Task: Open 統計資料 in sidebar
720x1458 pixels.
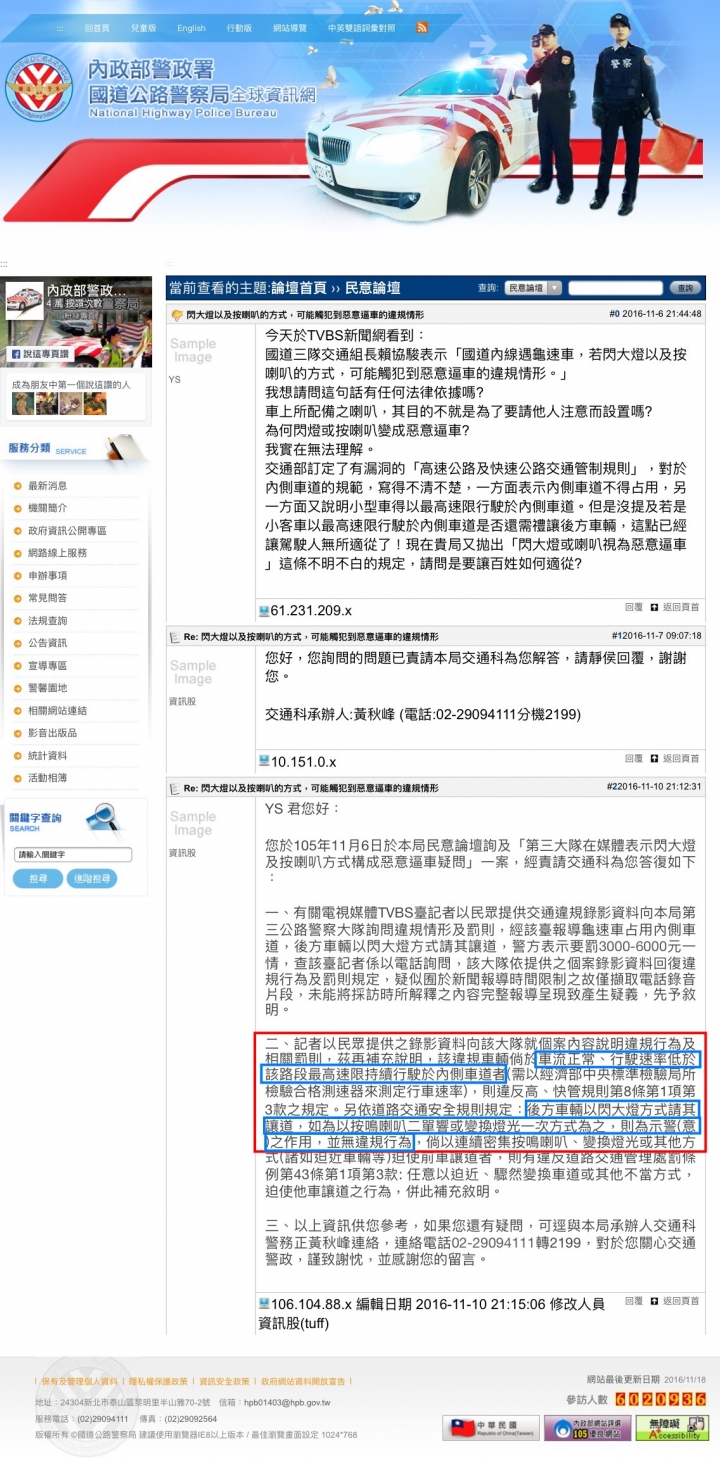Action: [x=48, y=756]
